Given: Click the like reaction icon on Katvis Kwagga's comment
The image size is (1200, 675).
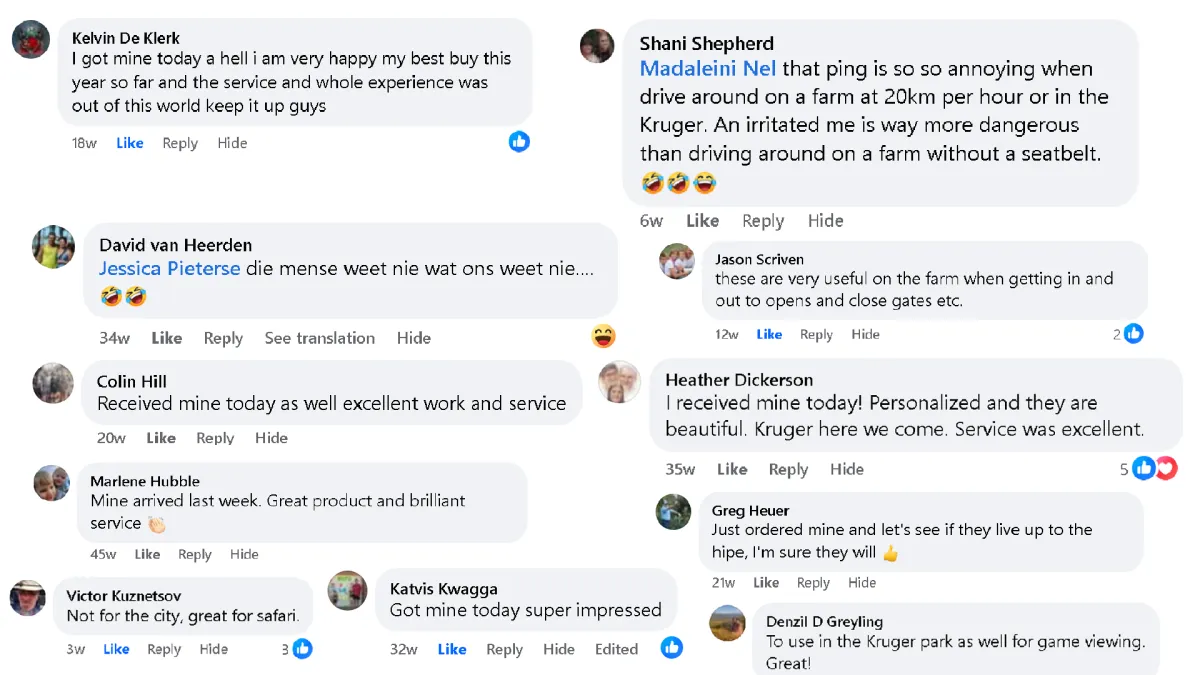Looking at the screenshot, I should point(672,648).
